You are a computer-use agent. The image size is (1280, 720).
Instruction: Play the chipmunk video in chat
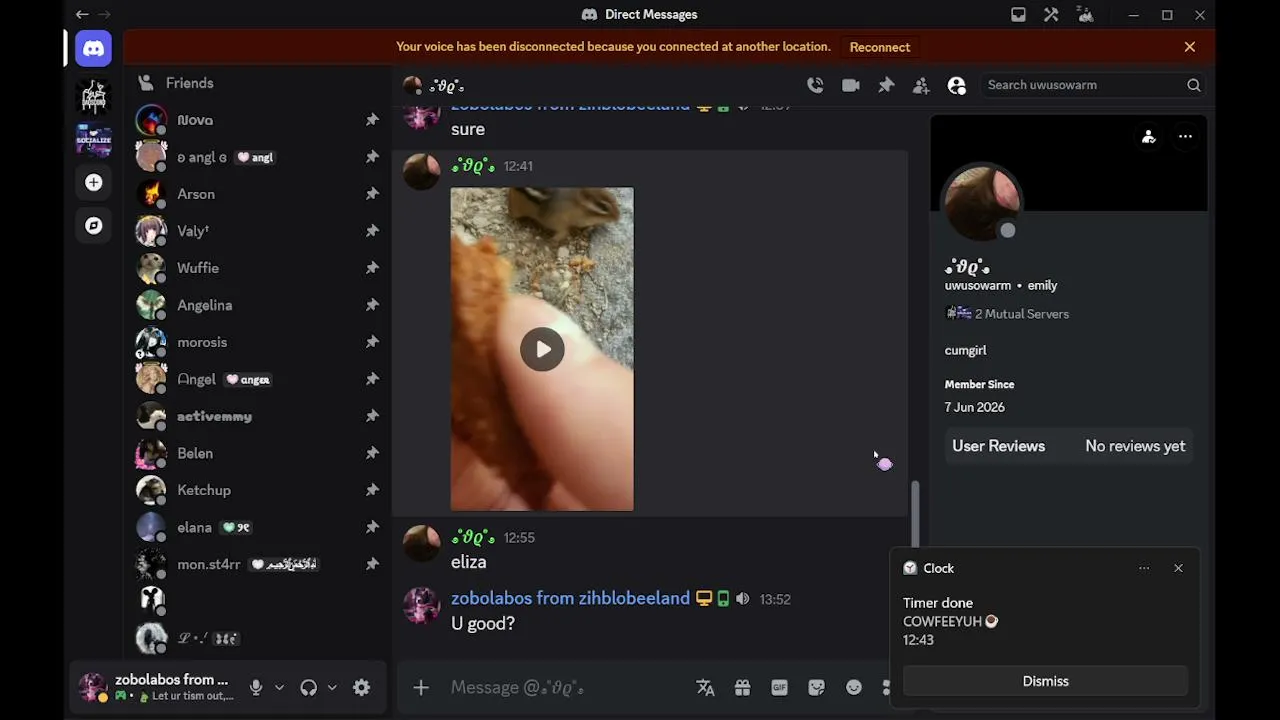[x=542, y=349]
